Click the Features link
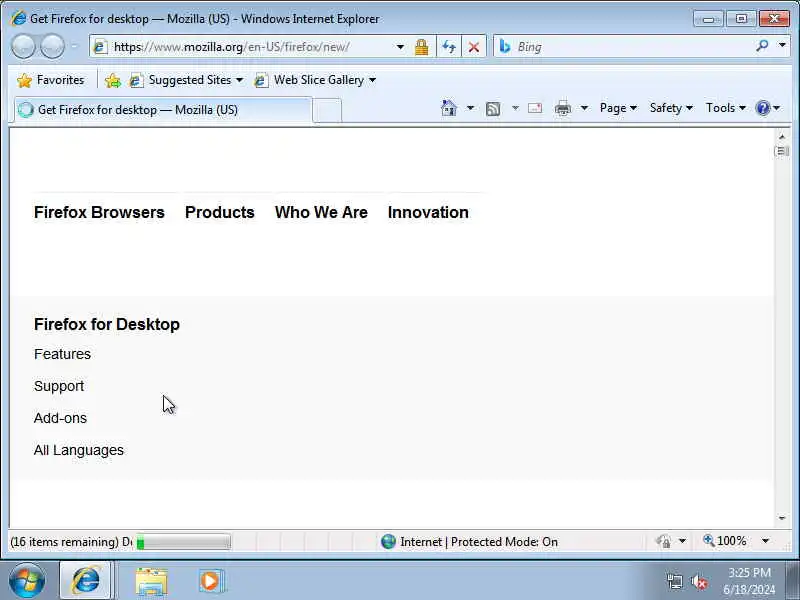800x600 pixels. pyautogui.click(x=62, y=354)
